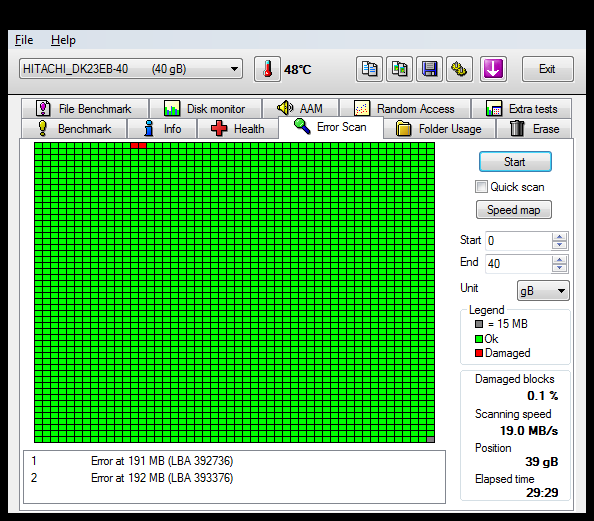Expand the Unit gB dropdown
This screenshot has width=594, height=521.
543,291
